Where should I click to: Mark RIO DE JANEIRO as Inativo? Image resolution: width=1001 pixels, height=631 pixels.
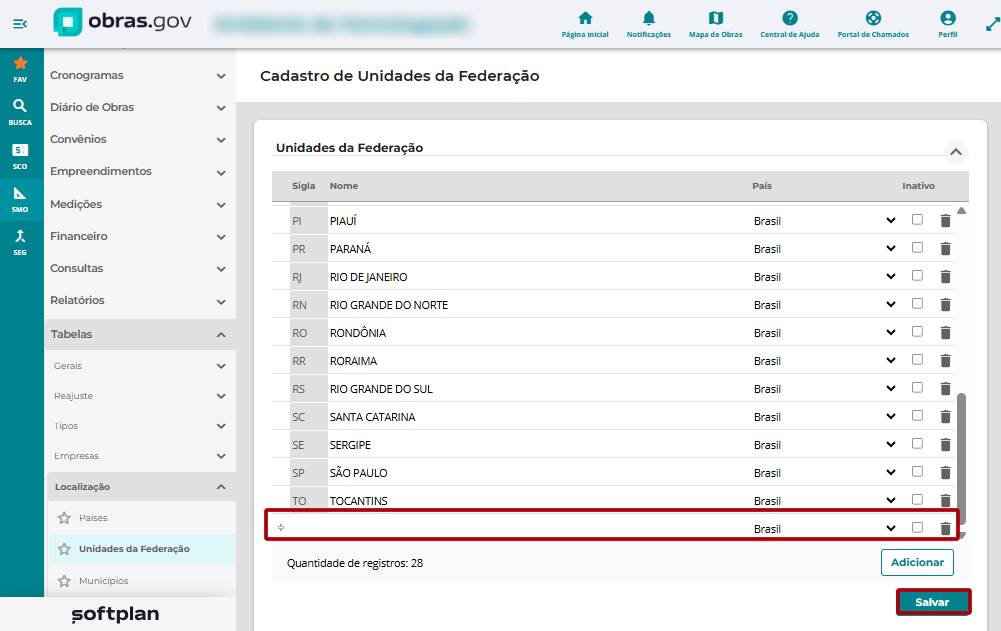[x=917, y=276]
